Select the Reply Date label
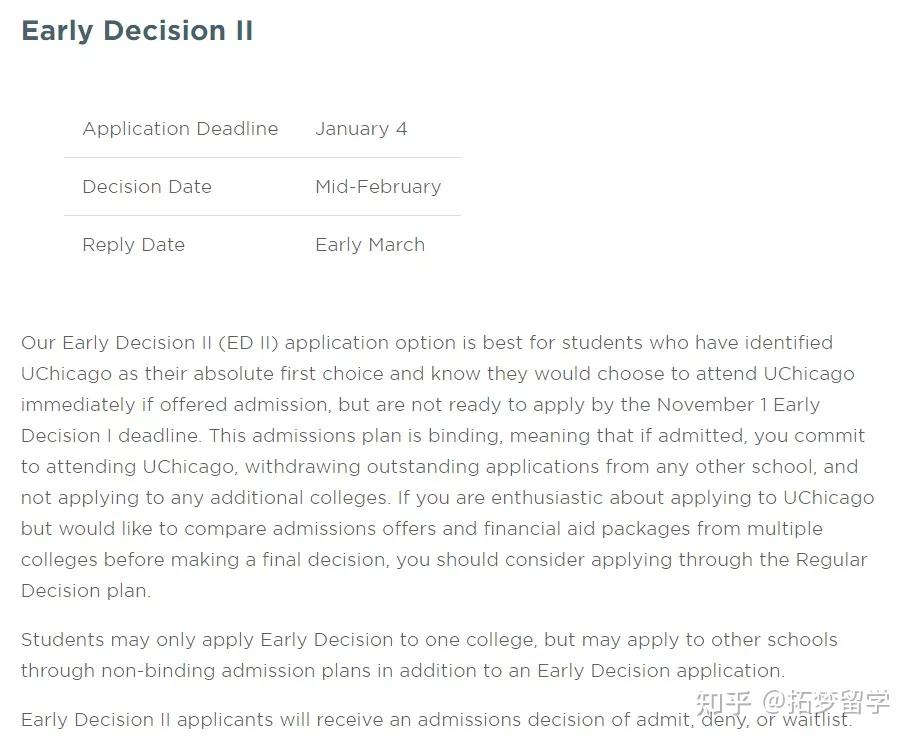The height and width of the screenshot is (739, 913). (133, 245)
